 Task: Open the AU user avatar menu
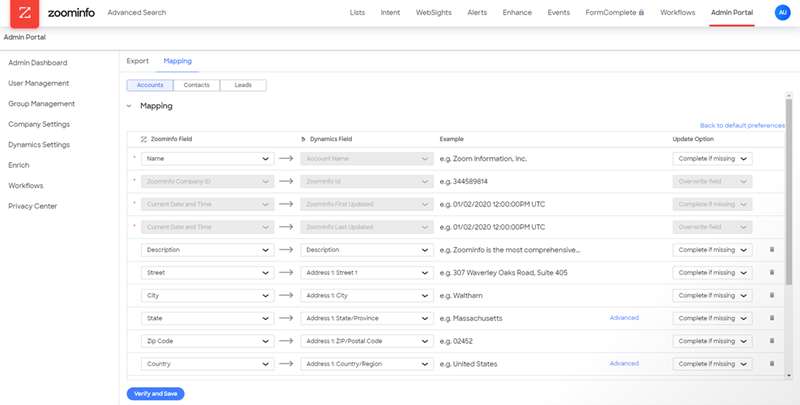click(x=782, y=13)
